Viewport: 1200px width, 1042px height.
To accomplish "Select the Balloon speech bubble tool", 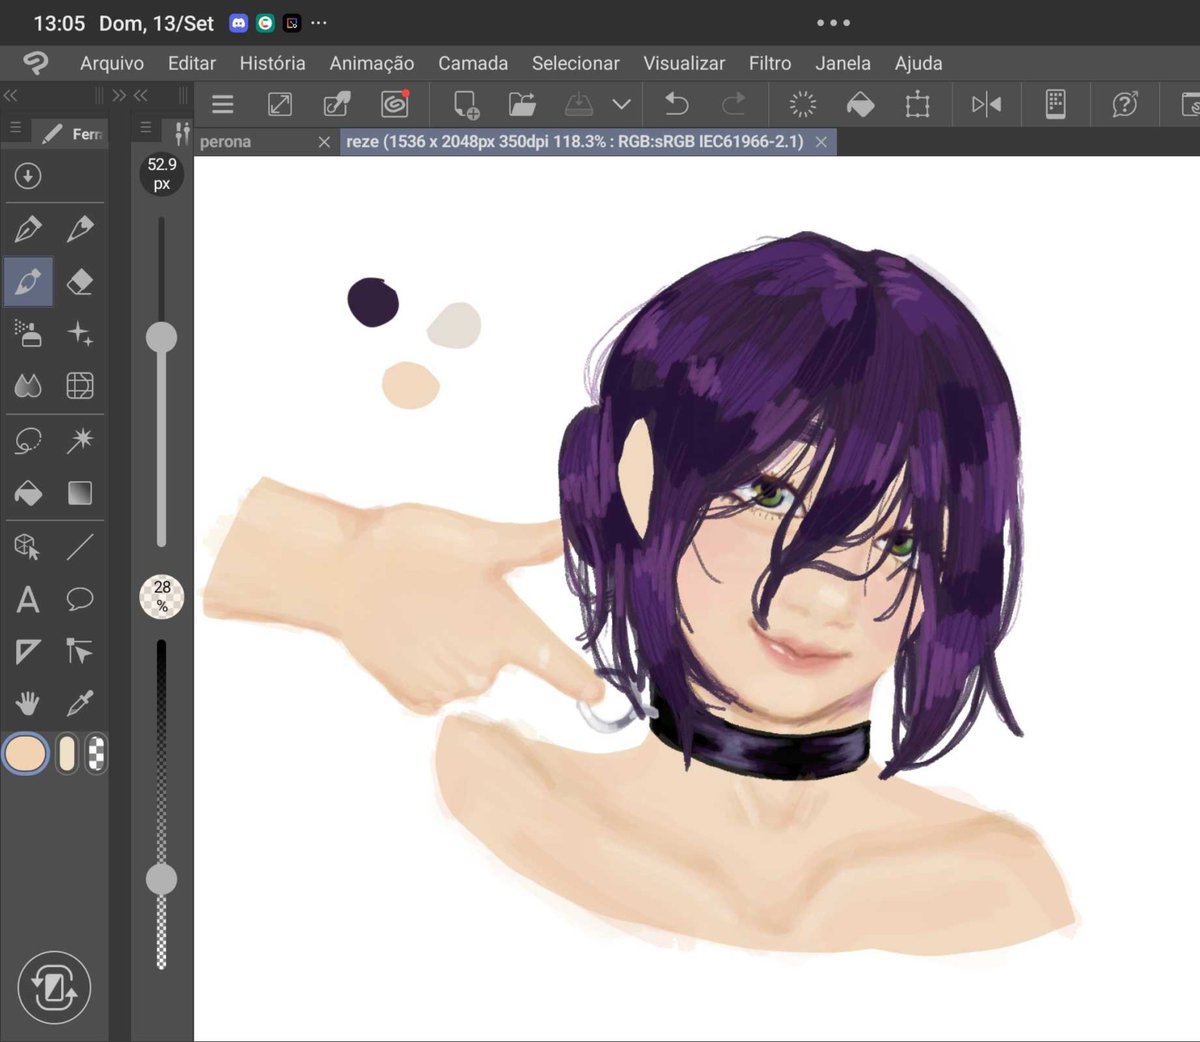I will (x=80, y=600).
